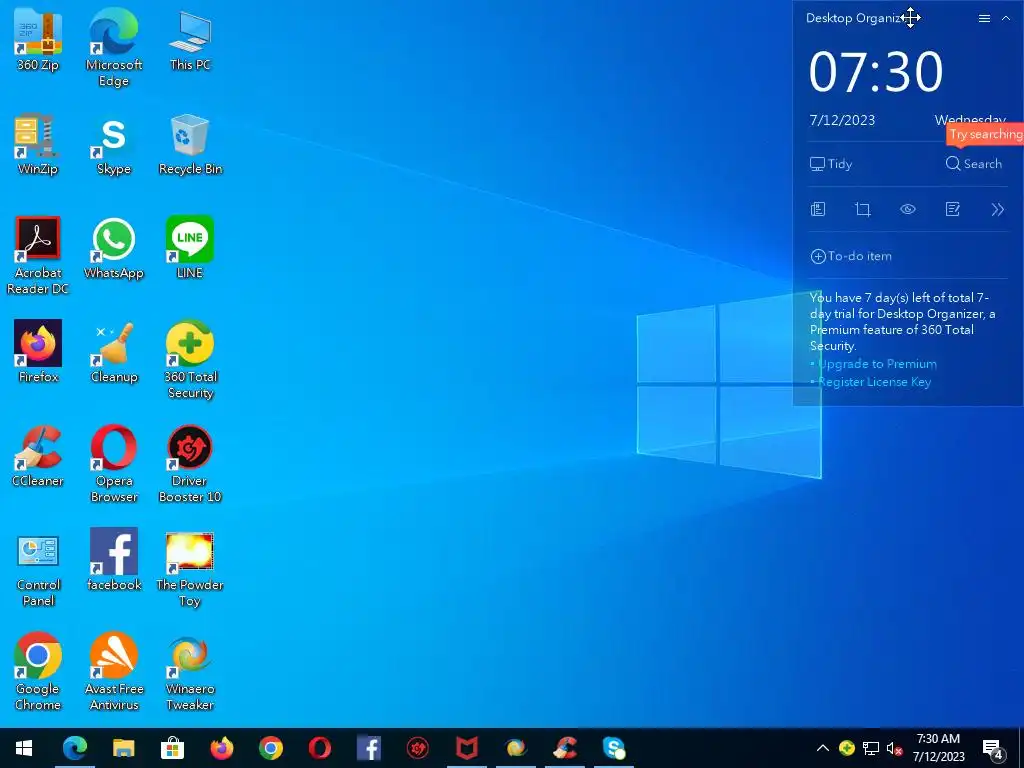1024x768 pixels.
Task: Select the facebook desktop shortcut
Action: (x=114, y=560)
